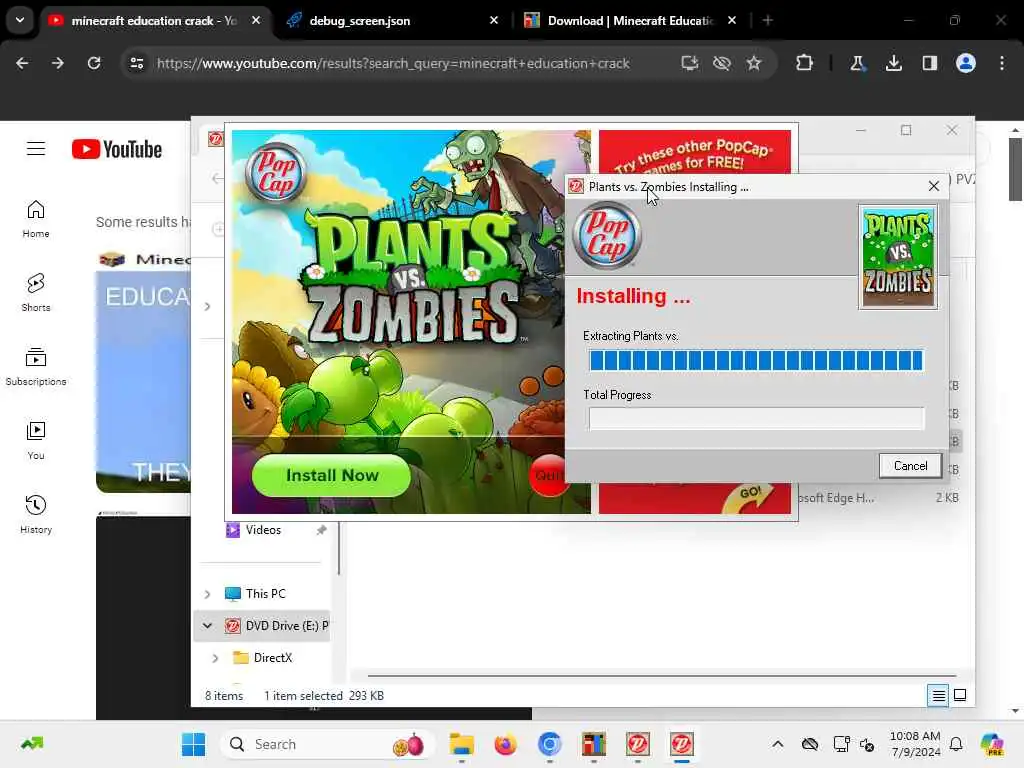Open the YouTube hamburger guide menu
Screen dimensions: 1024x768
(36, 149)
